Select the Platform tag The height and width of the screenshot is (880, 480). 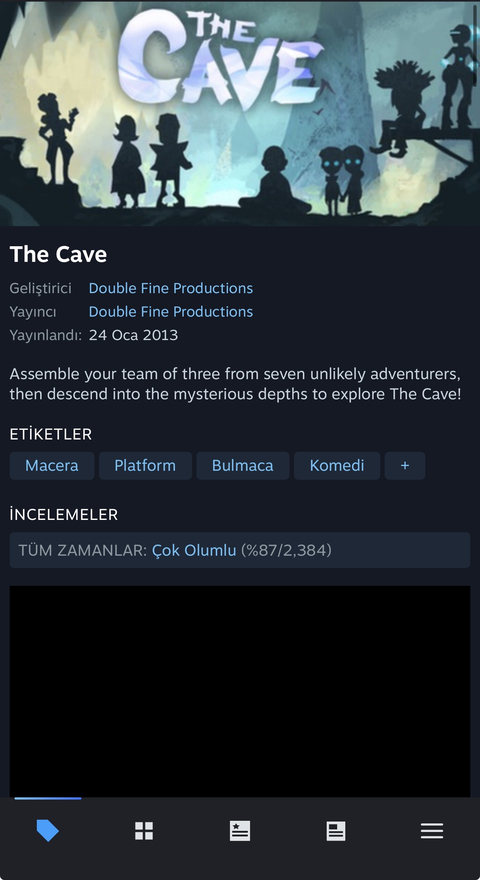tap(145, 466)
